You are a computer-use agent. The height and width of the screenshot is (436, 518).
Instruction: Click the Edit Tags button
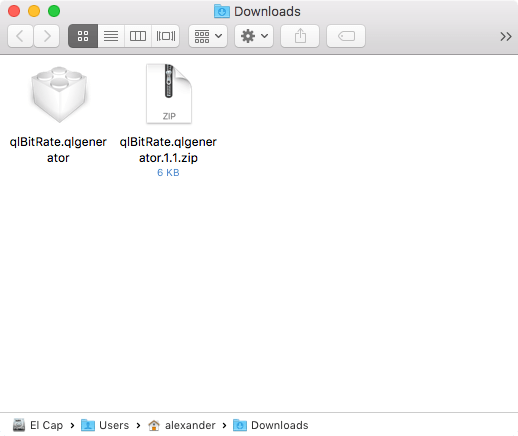(x=346, y=36)
